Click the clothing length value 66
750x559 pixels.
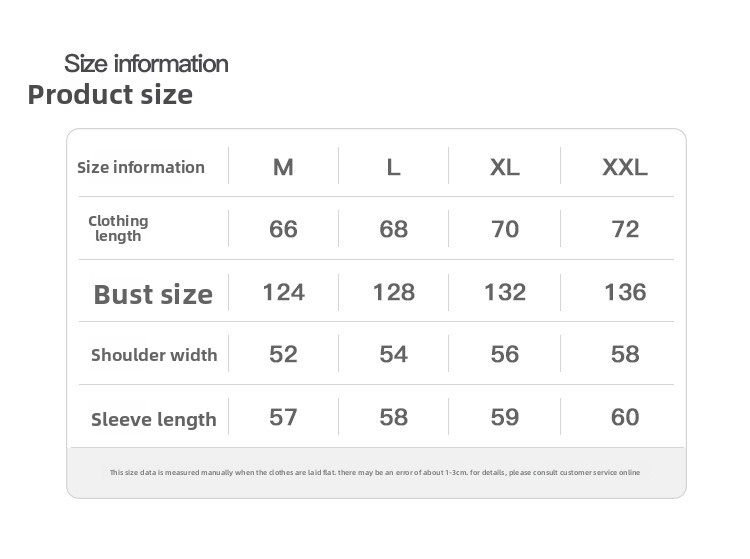tap(283, 229)
